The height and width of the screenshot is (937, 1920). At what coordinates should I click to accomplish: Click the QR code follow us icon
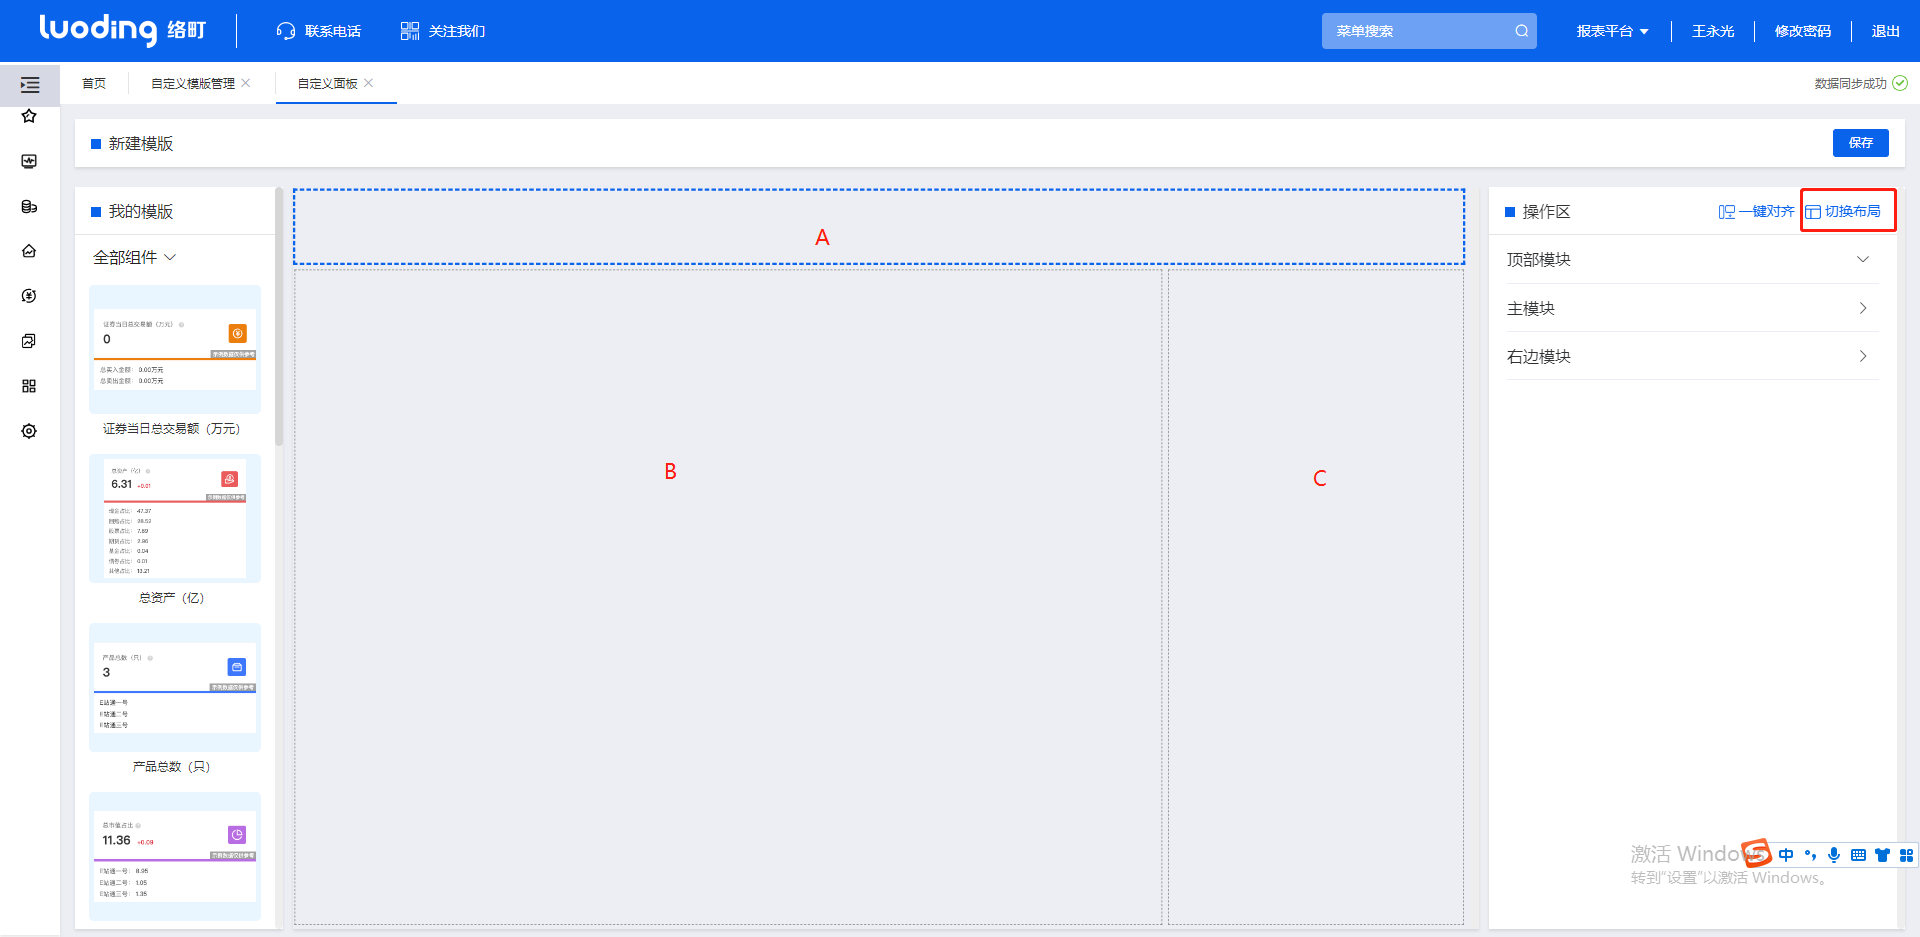point(410,31)
